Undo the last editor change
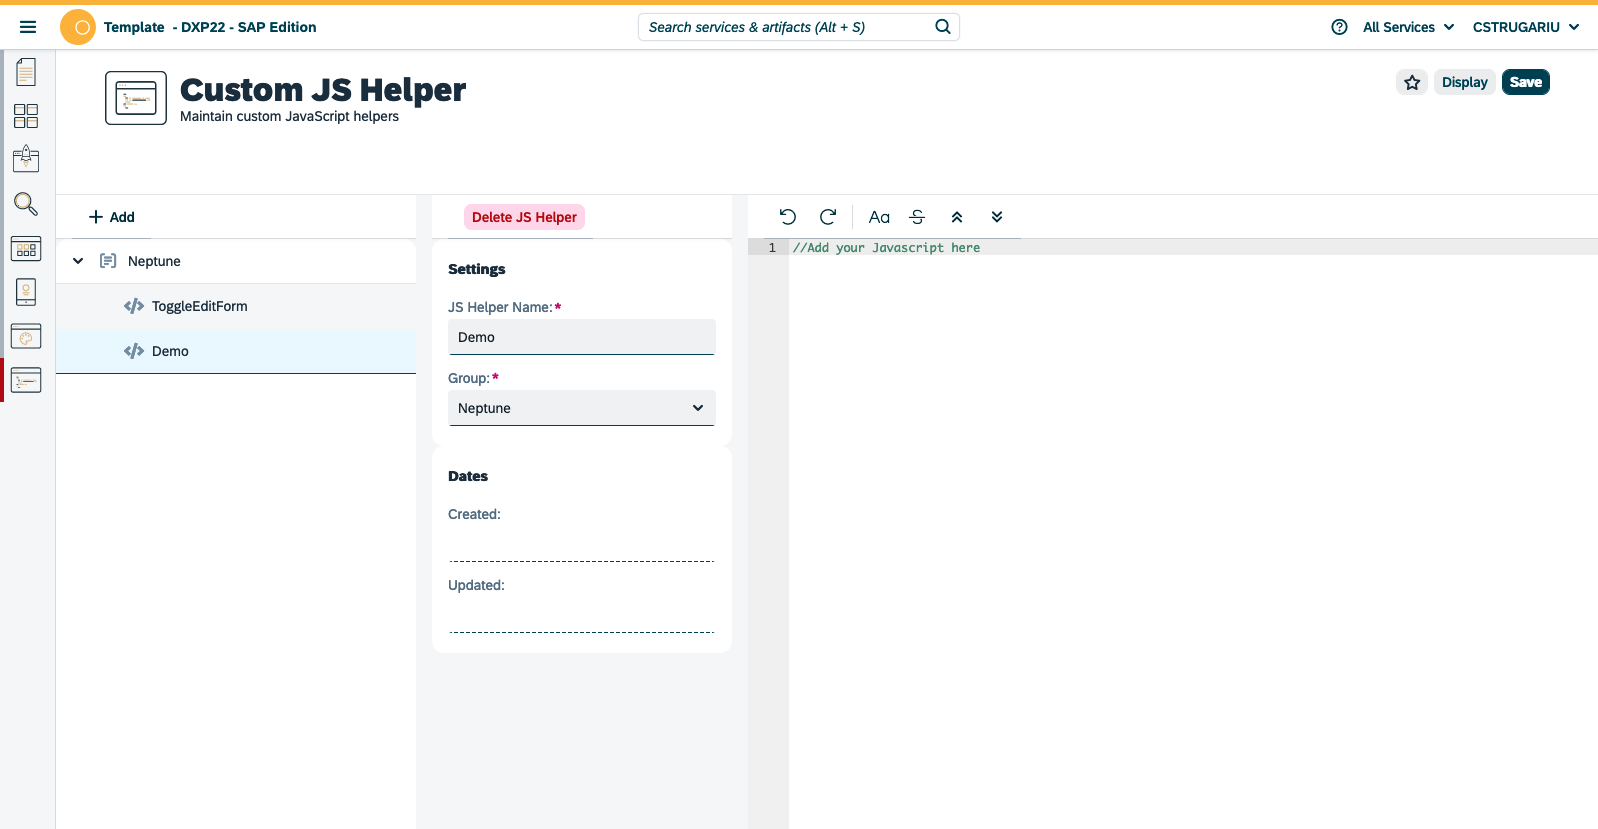Image resolution: width=1598 pixels, height=829 pixels. tap(788, 217)
